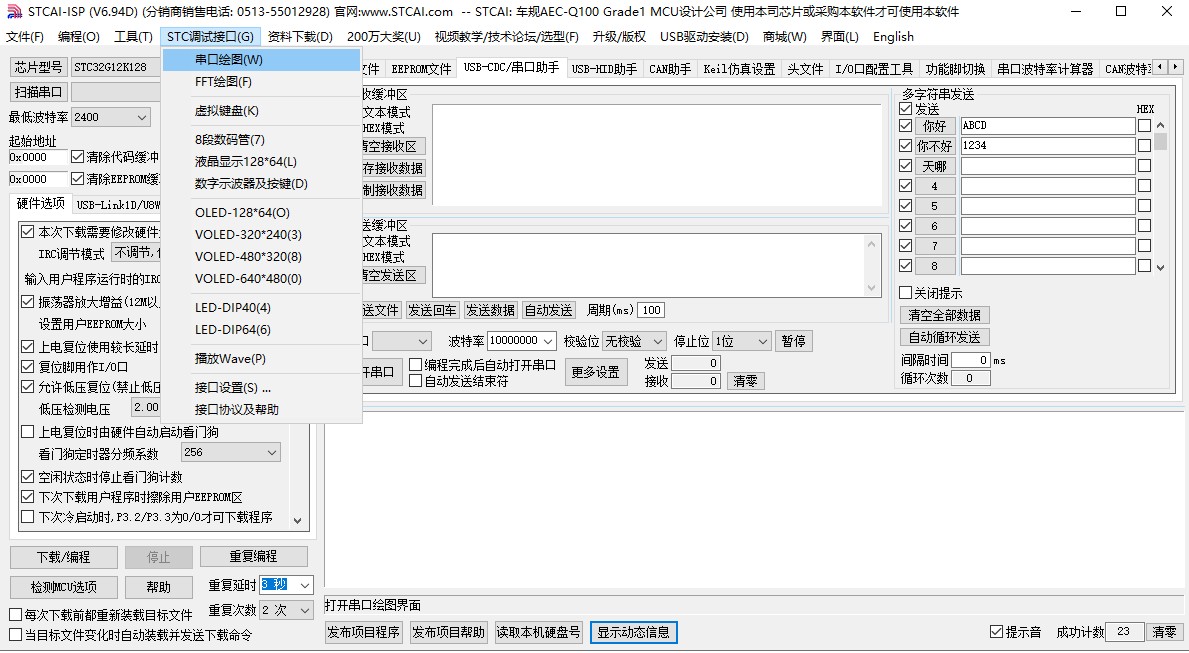
Task: Toggle checkbox beside 你好 row
Action: (905, 126)
